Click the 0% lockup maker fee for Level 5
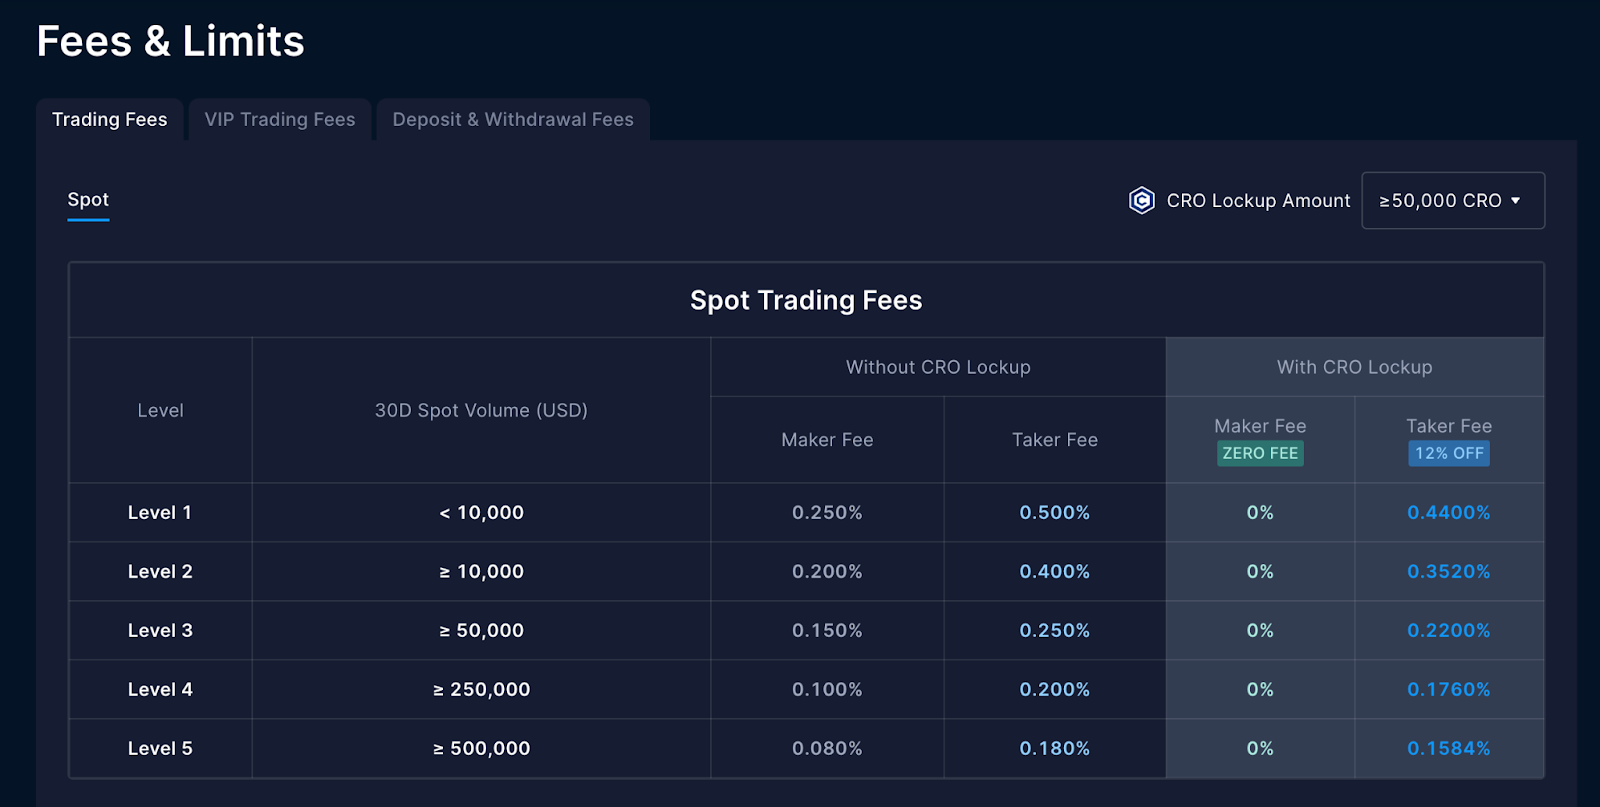This screenshot has height=807, width=1600. [x=1260, y=749]
